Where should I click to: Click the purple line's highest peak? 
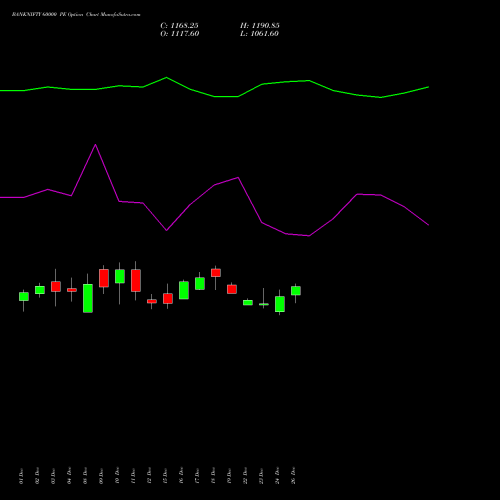[95, 145]
